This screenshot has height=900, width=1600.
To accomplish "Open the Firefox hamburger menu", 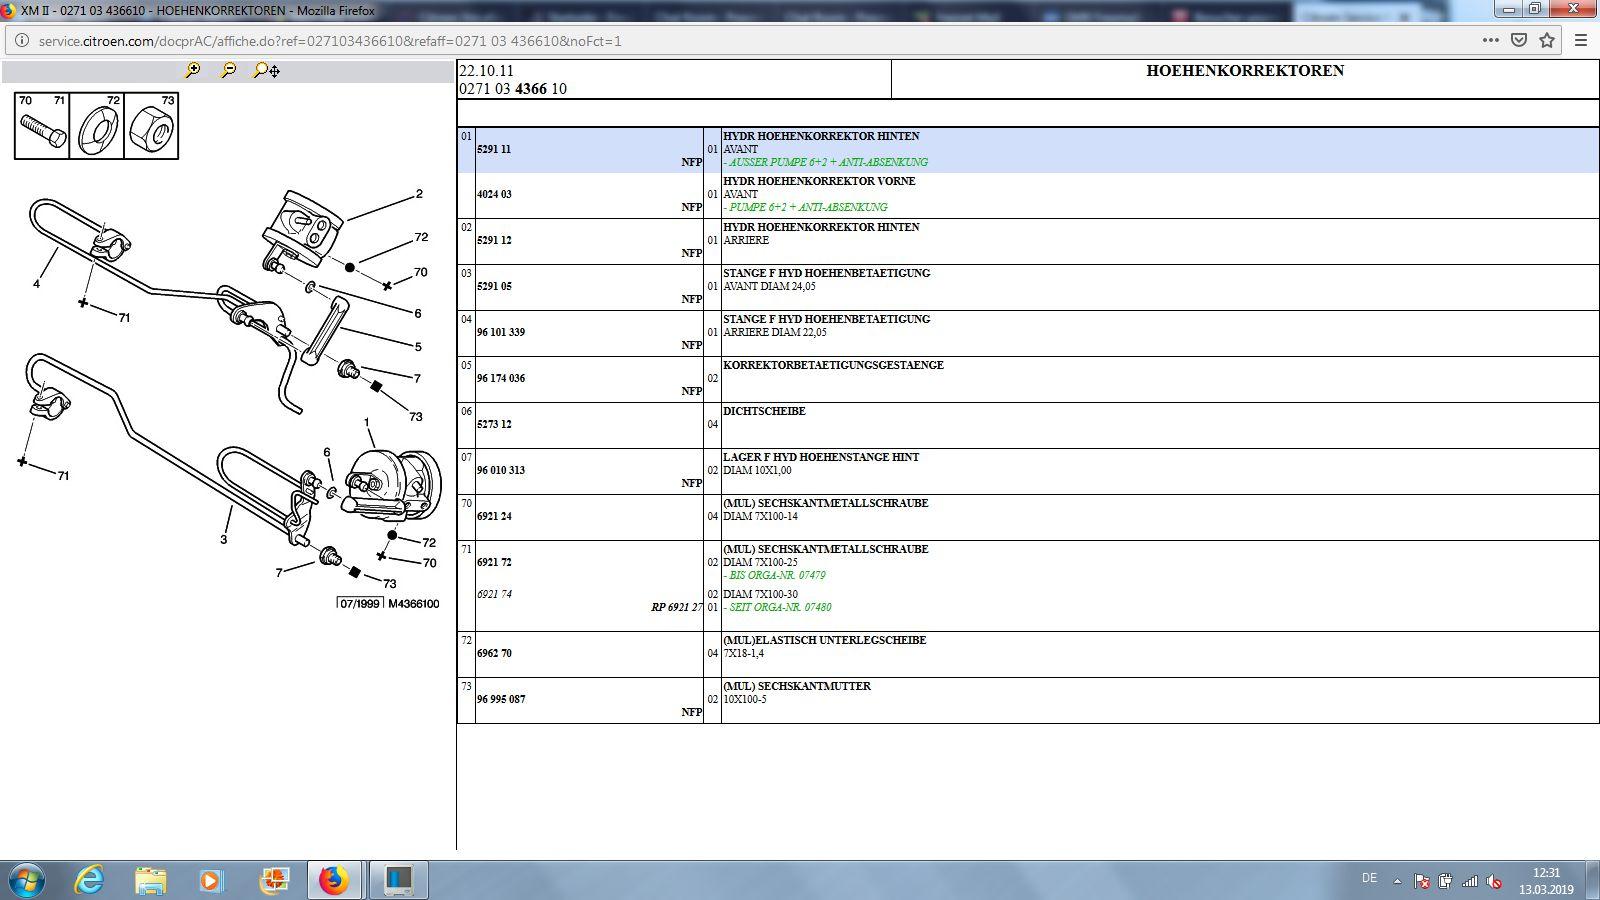I will [x=1581, y=41].
